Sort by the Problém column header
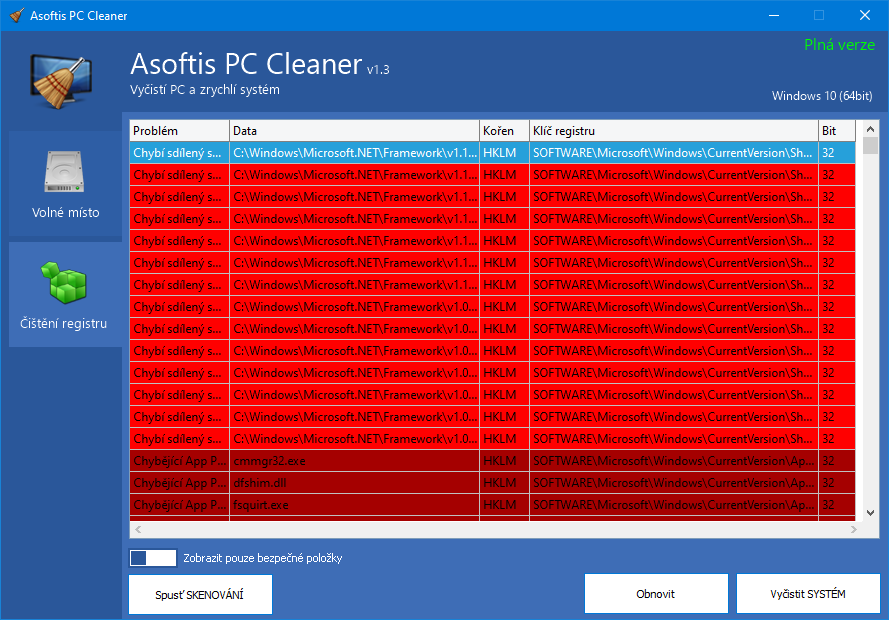This screenshot has width=889, height=620. click(179, 131)
